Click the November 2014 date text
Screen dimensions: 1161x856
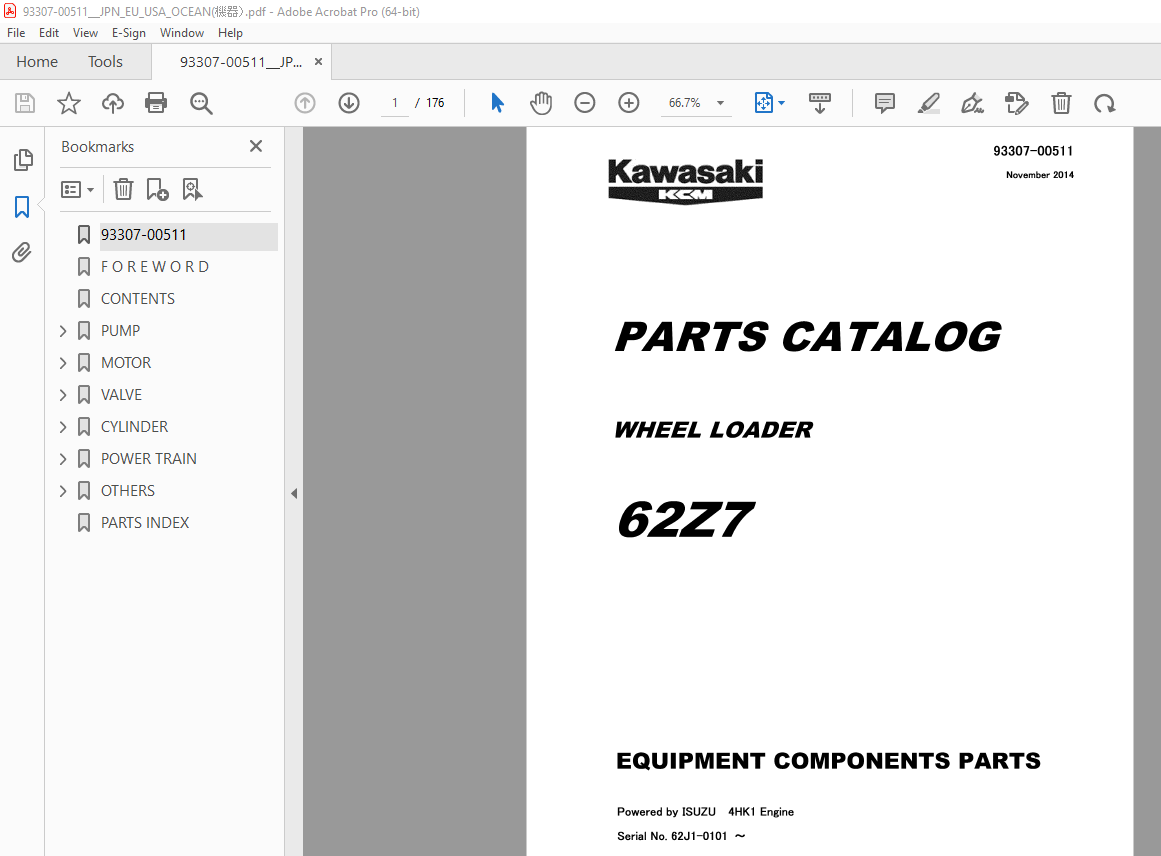click(1040, 175)
